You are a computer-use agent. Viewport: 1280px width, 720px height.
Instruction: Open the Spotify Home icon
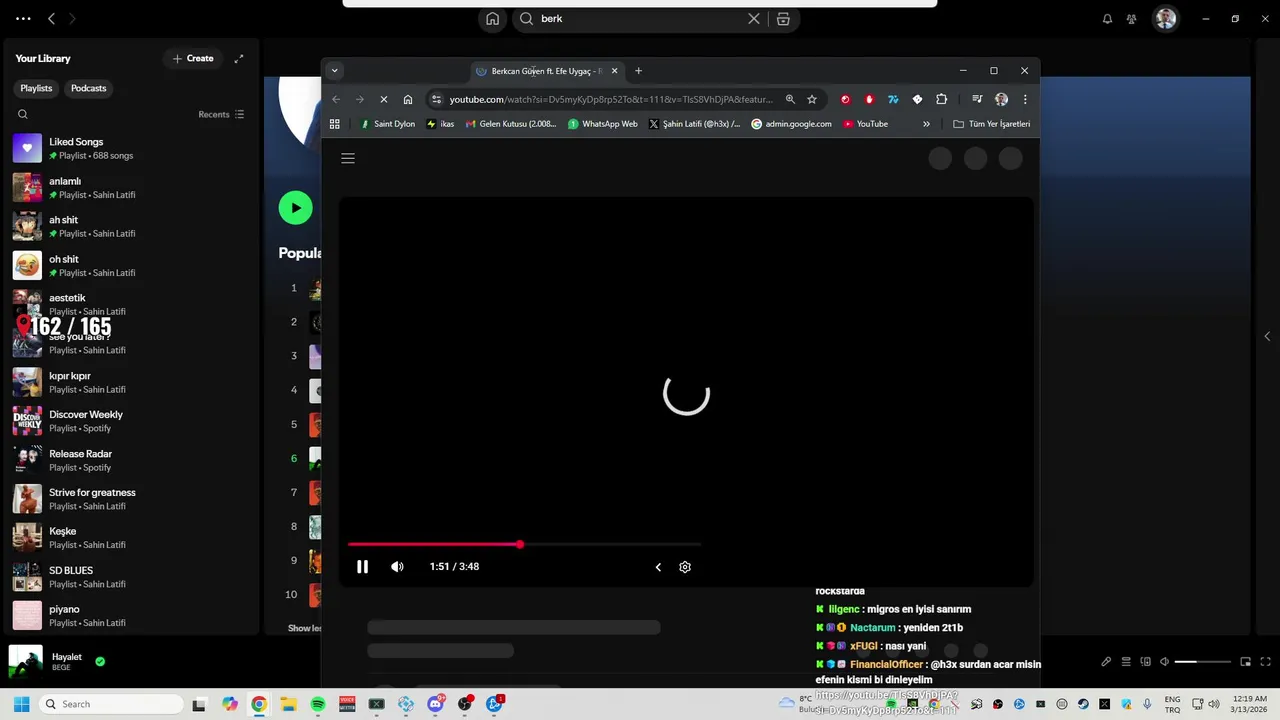[493, 19]
